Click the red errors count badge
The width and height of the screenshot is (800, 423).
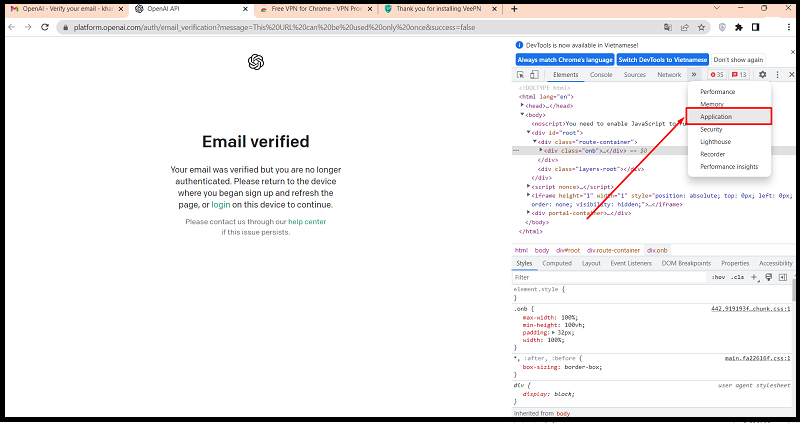pos(716,75)
